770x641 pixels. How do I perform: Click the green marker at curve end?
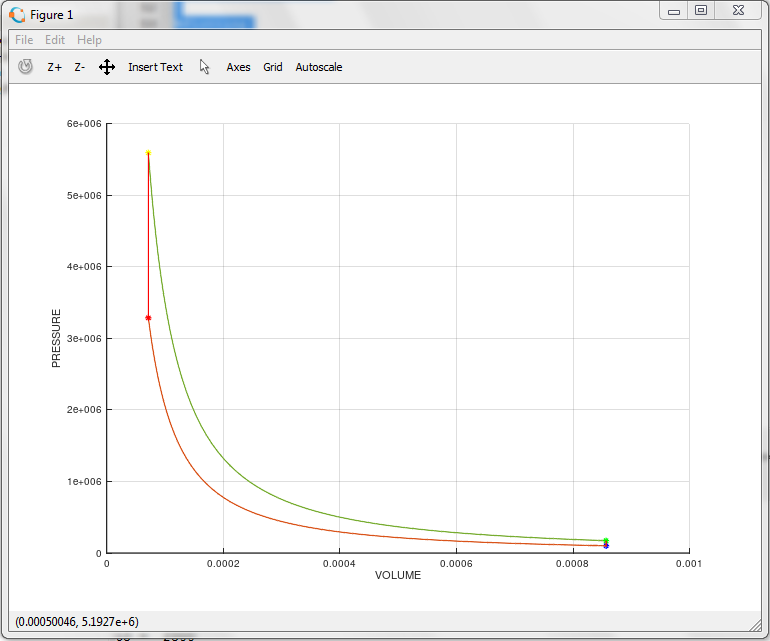(606, 540)
